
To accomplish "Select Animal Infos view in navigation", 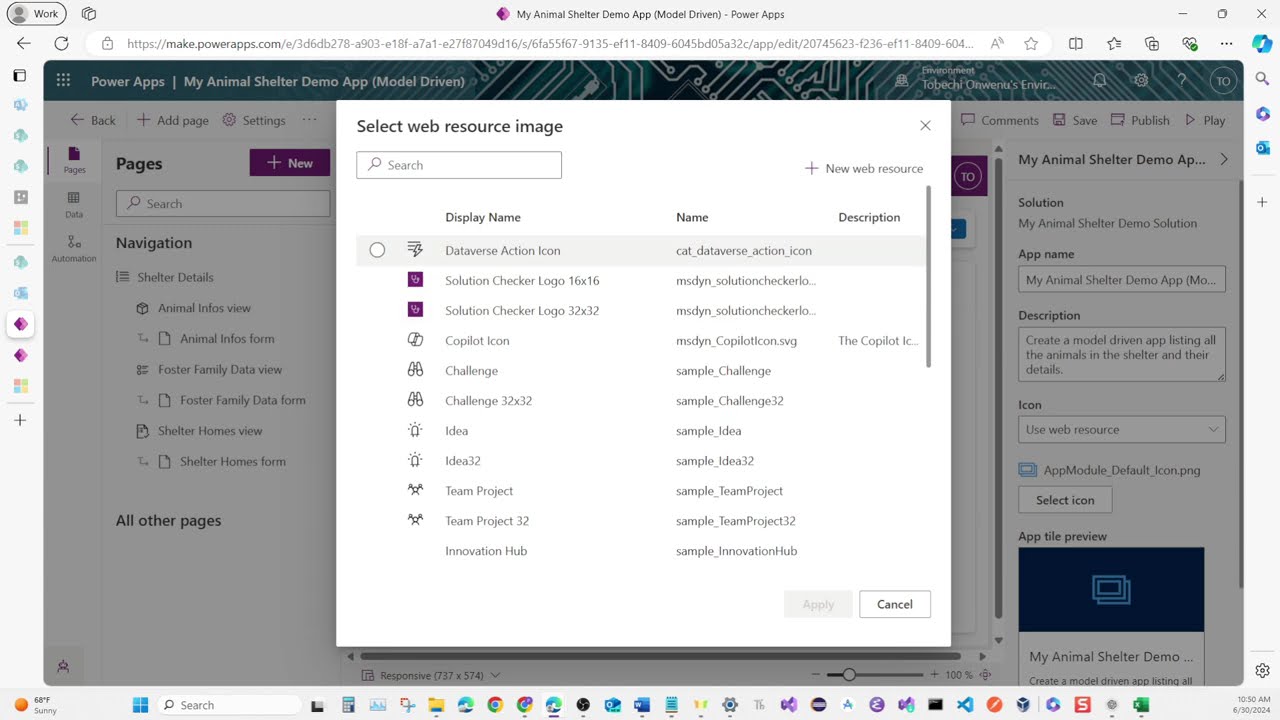I will tap(204, 308).
